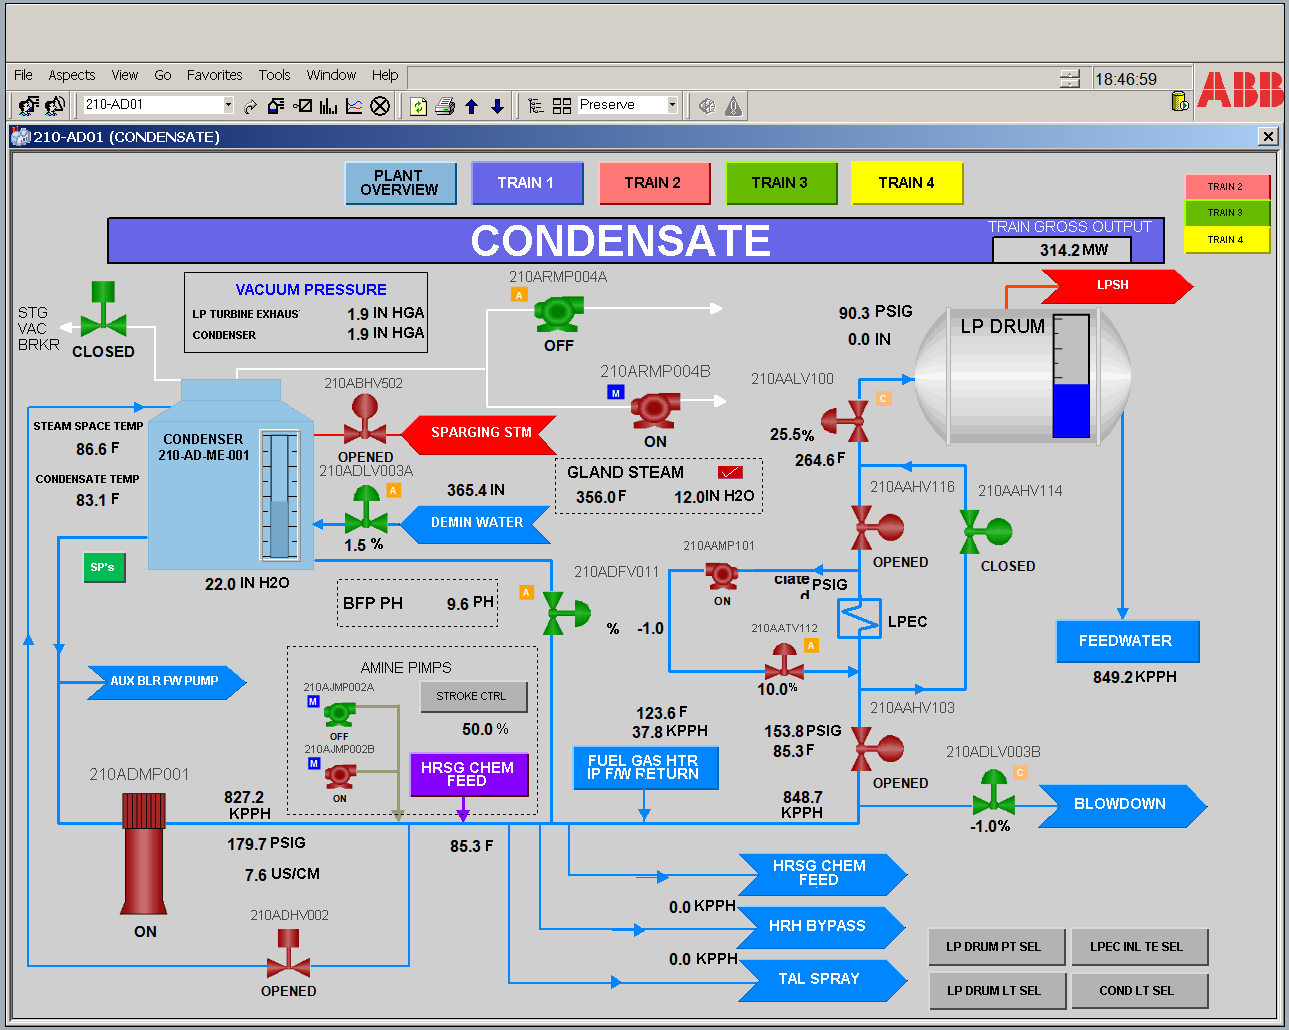Open the Favorites menu
Image resolution: width=1289 pixels, height=1030 pixels.
214,75
